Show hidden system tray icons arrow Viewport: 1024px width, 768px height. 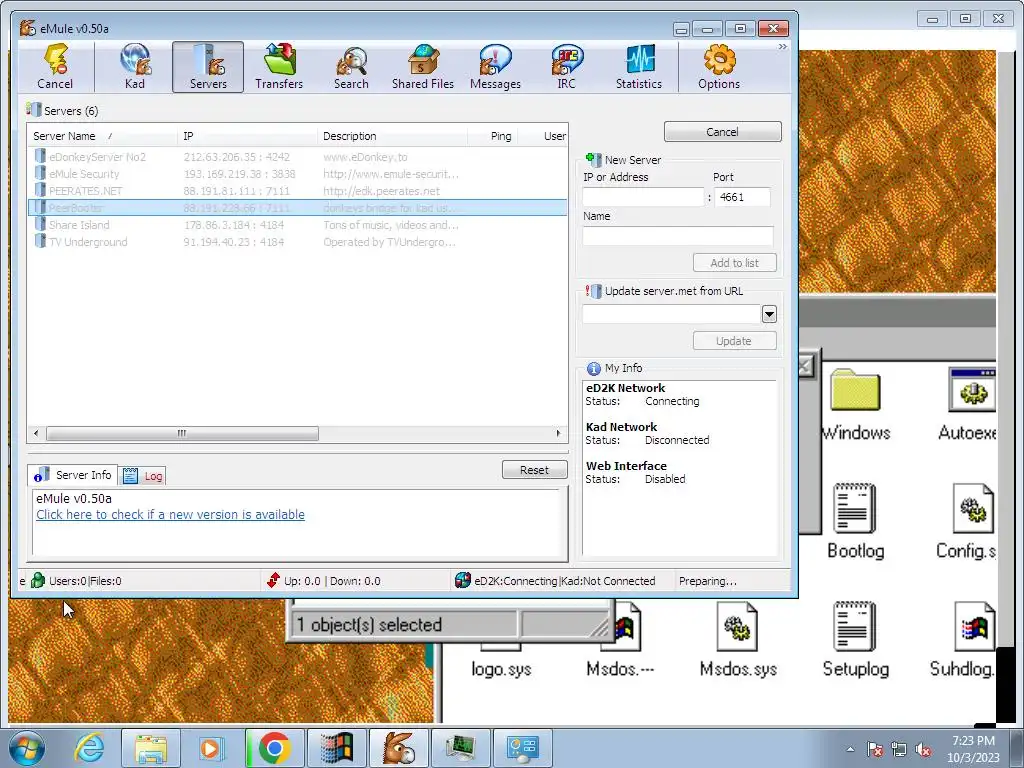(850, 749)
